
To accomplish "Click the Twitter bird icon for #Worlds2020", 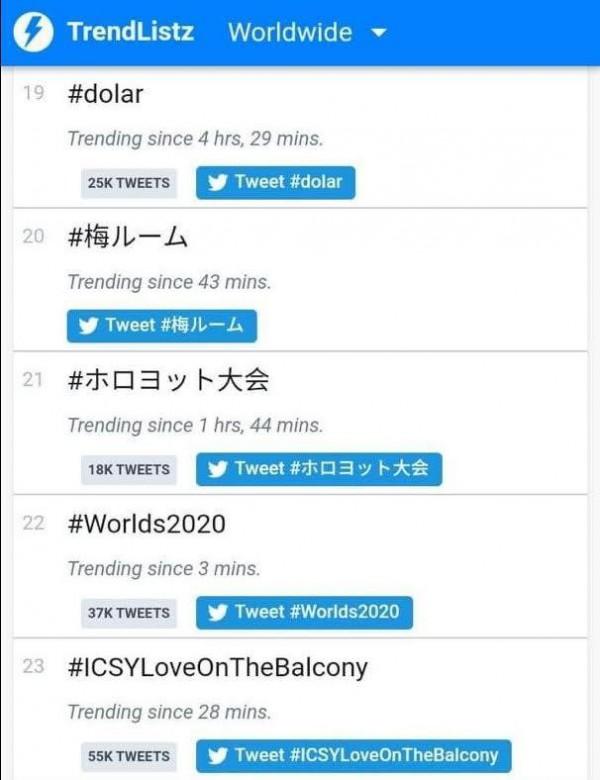I will [218, 613].
